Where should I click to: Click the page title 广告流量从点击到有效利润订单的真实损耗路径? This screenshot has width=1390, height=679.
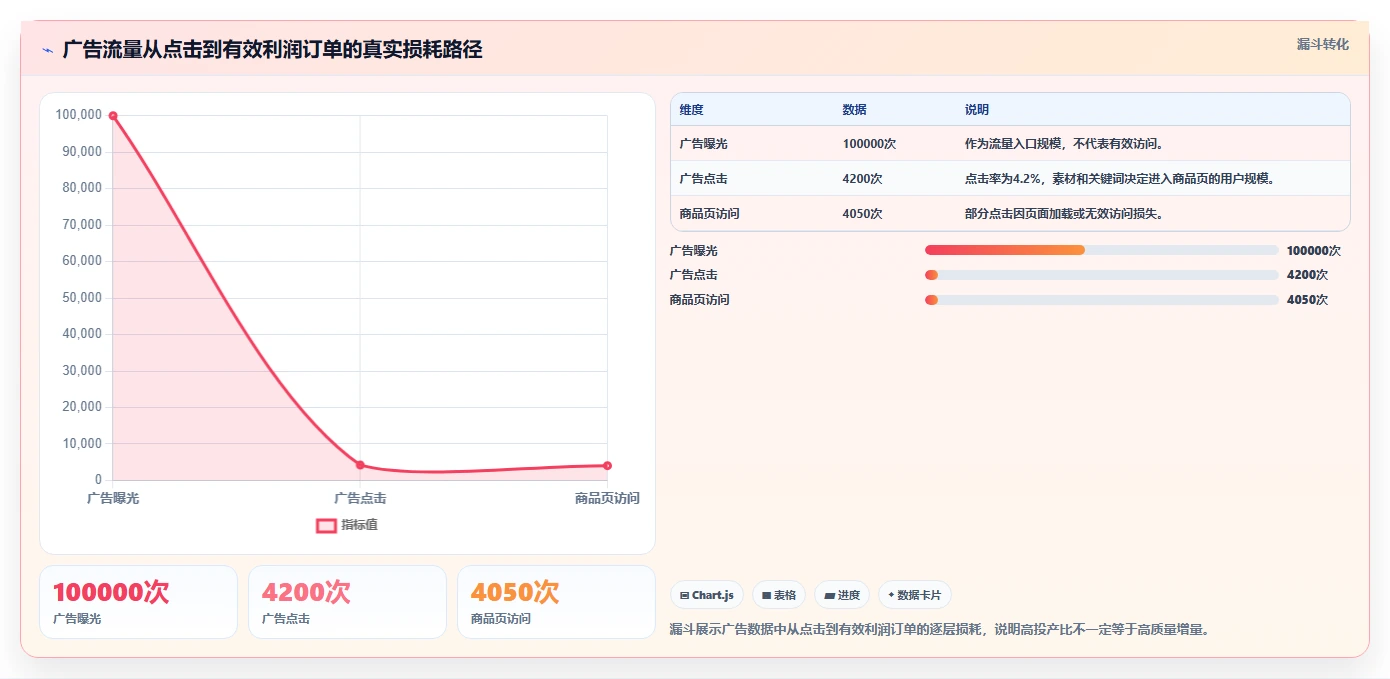click(273, 49)
